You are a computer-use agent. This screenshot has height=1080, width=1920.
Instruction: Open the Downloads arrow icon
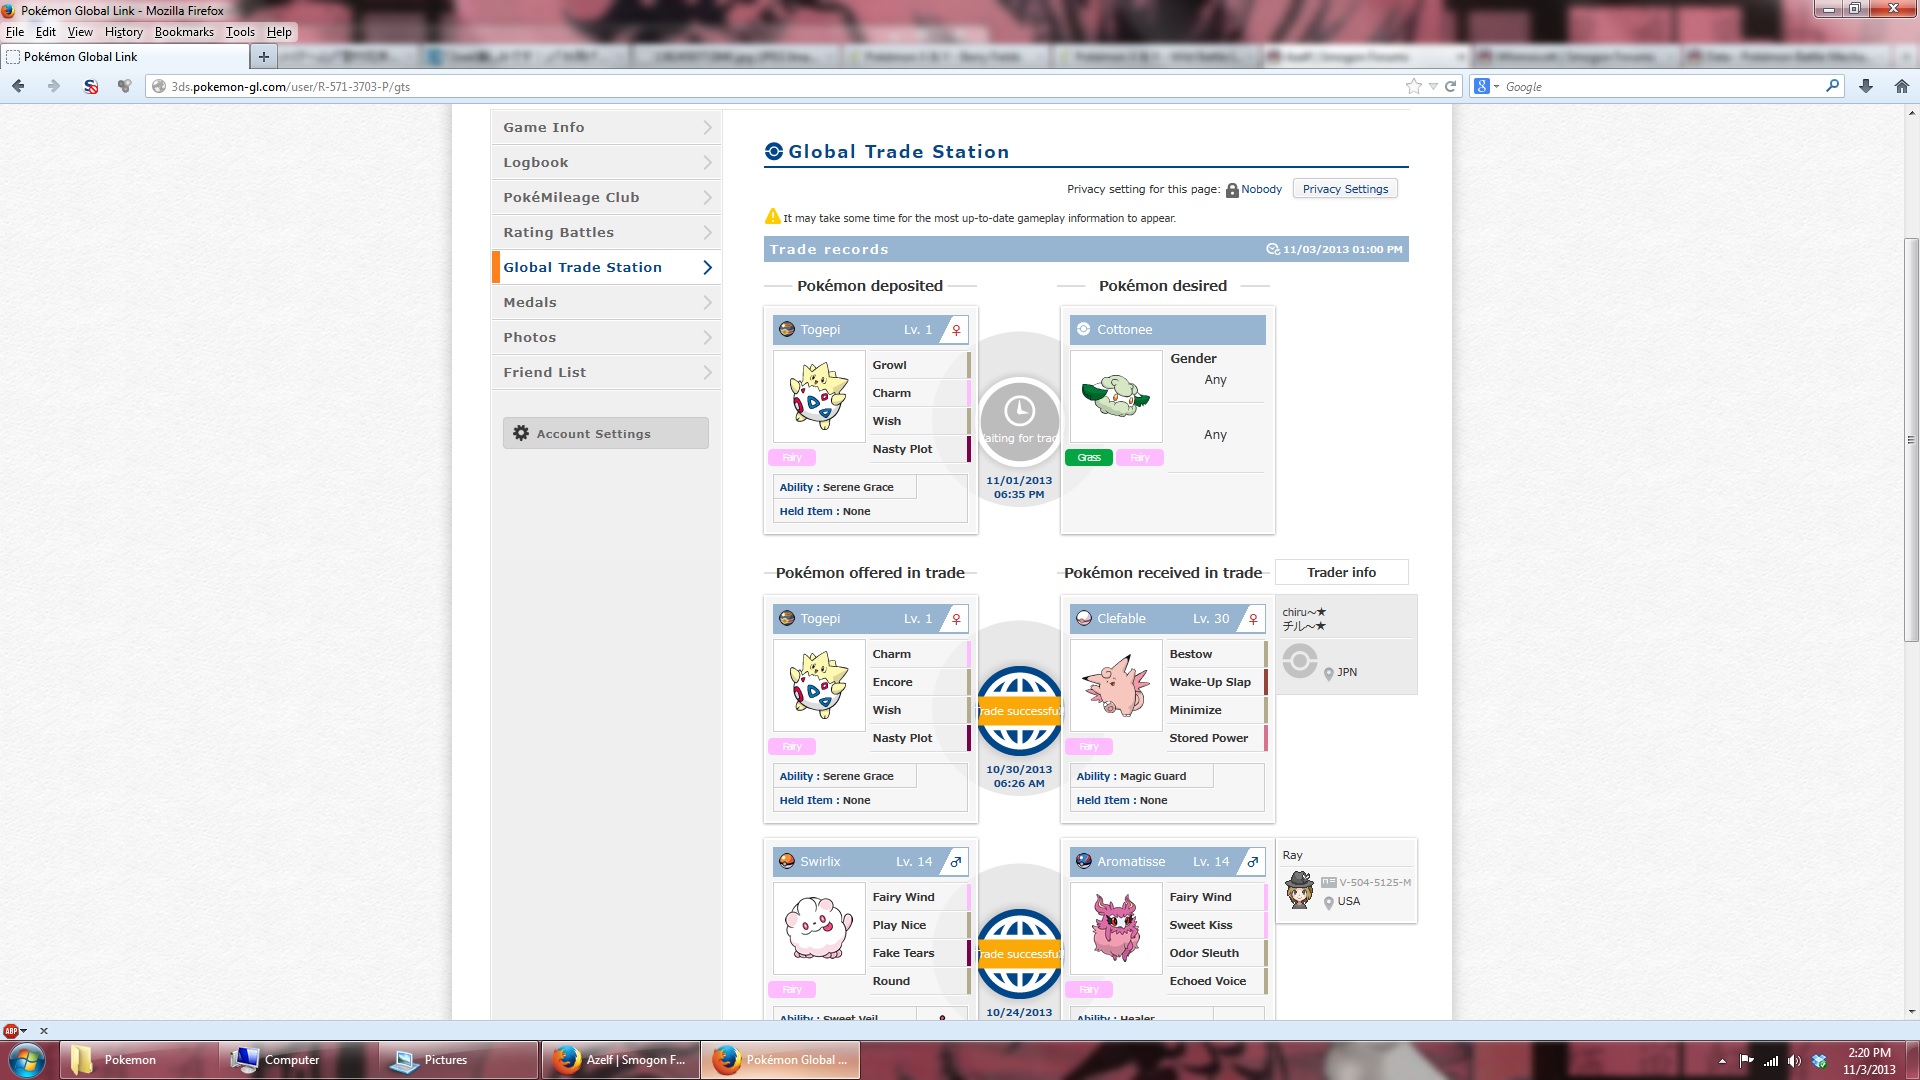point(1866,87)
